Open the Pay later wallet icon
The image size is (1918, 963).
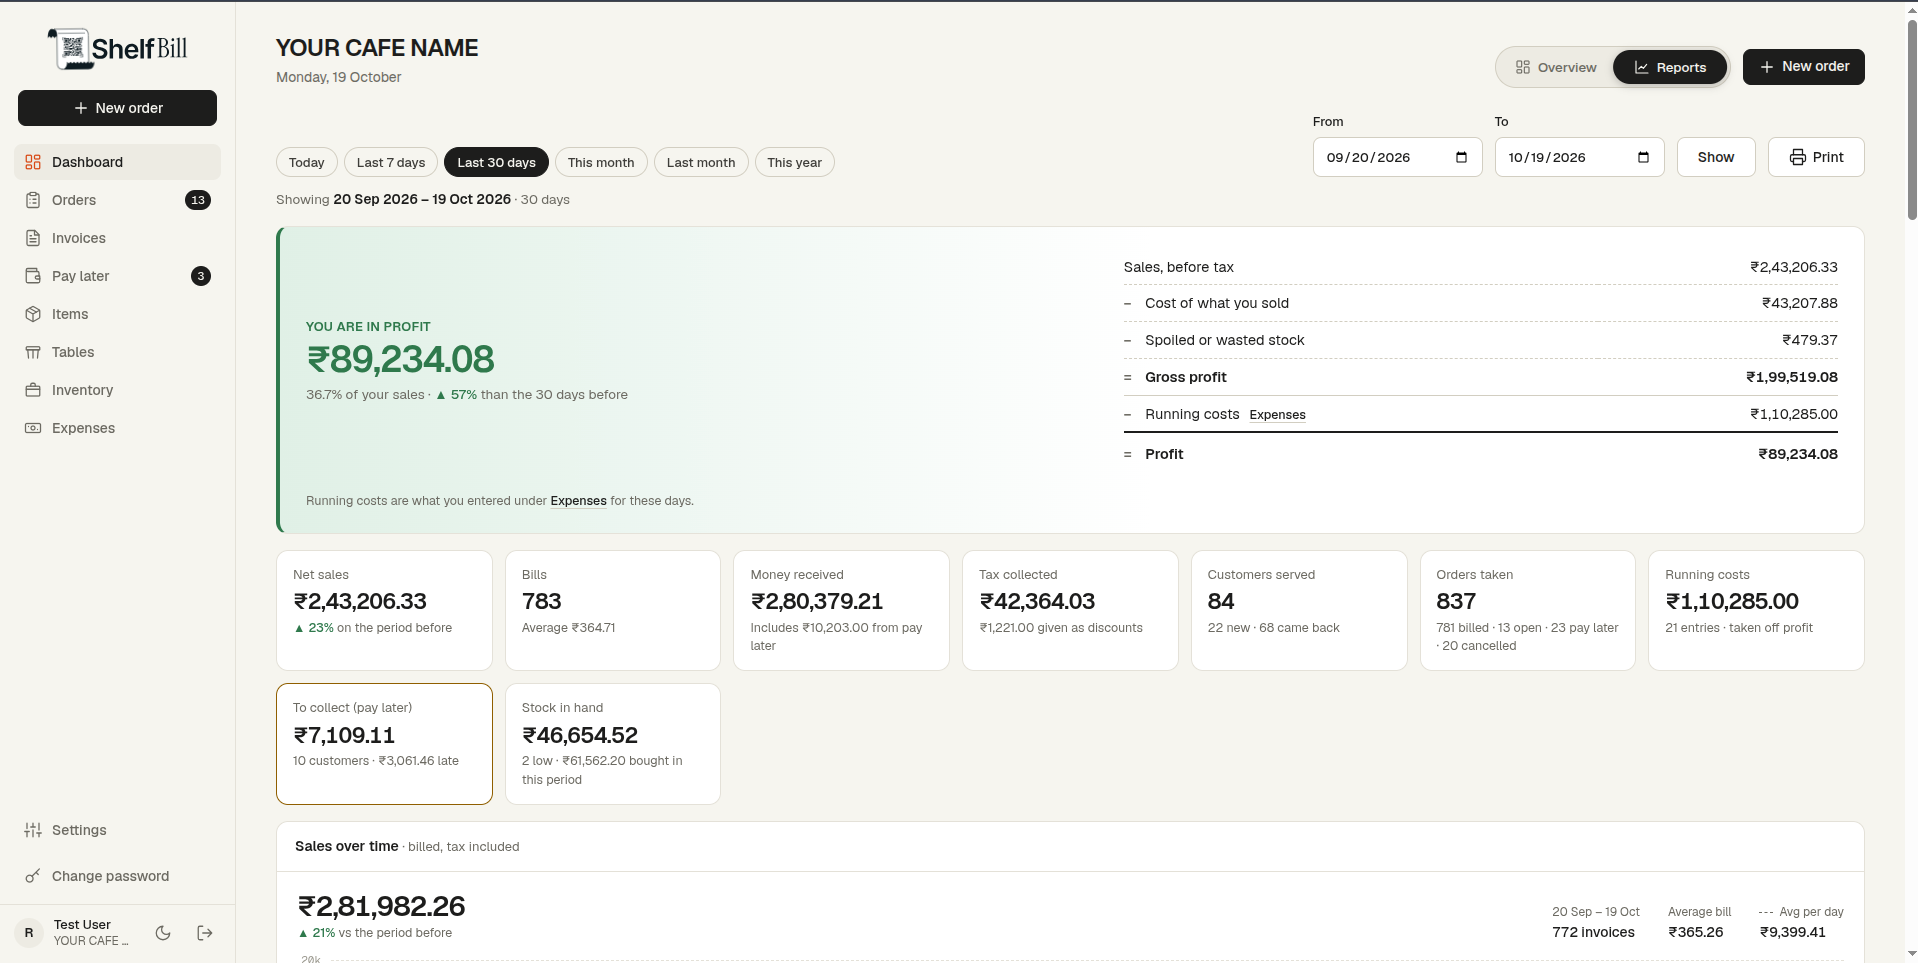[x=33, y=276]
